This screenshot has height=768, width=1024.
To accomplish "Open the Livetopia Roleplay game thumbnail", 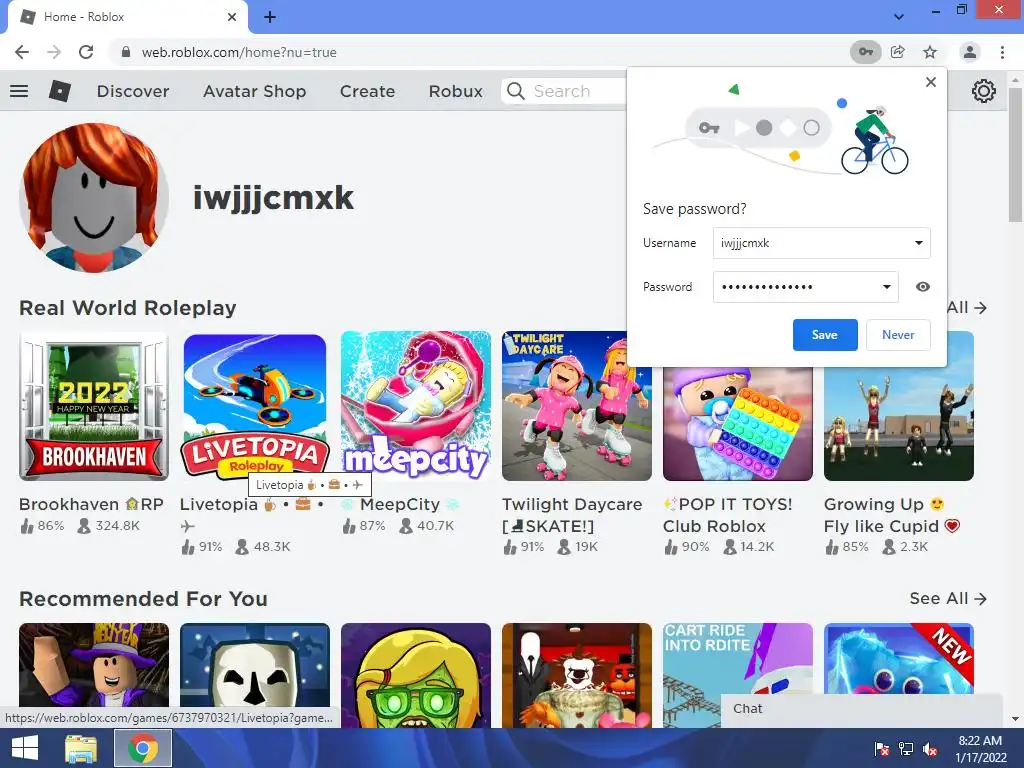I will [255, 406].
